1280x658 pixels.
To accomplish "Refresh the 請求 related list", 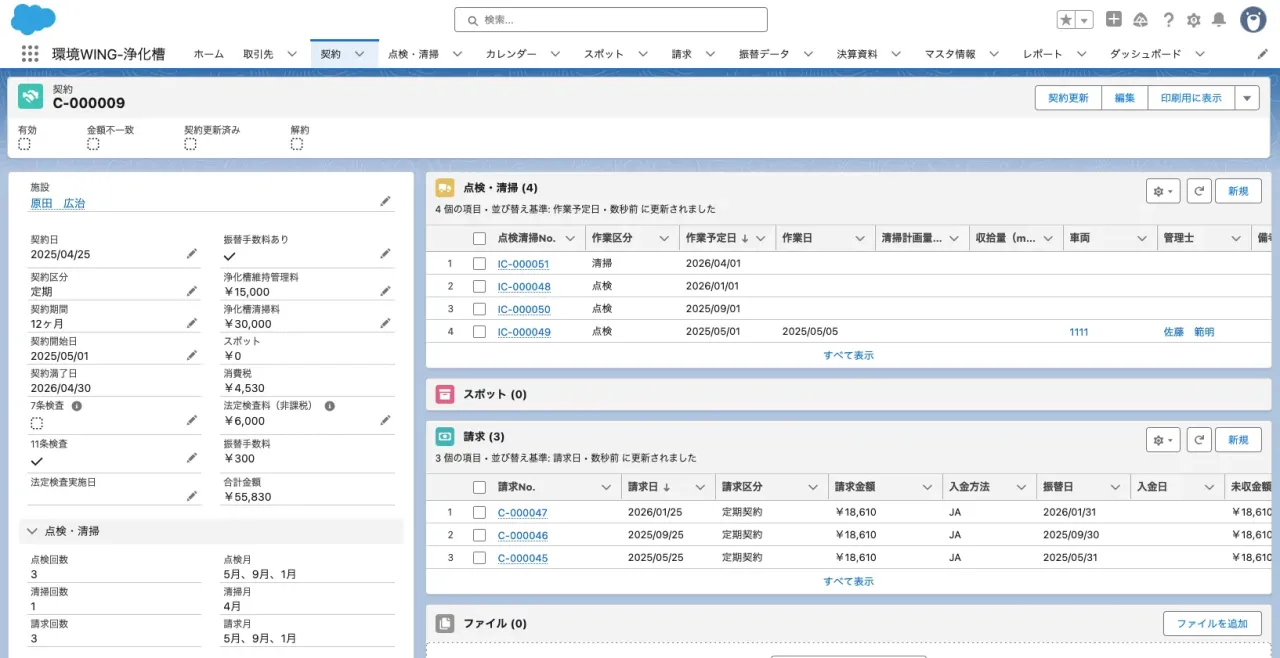I will tap(1199, 439).
